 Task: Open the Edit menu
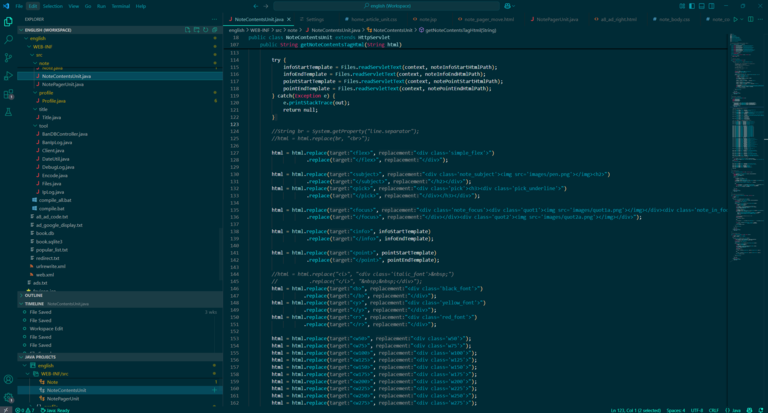[x=33, y=6]
